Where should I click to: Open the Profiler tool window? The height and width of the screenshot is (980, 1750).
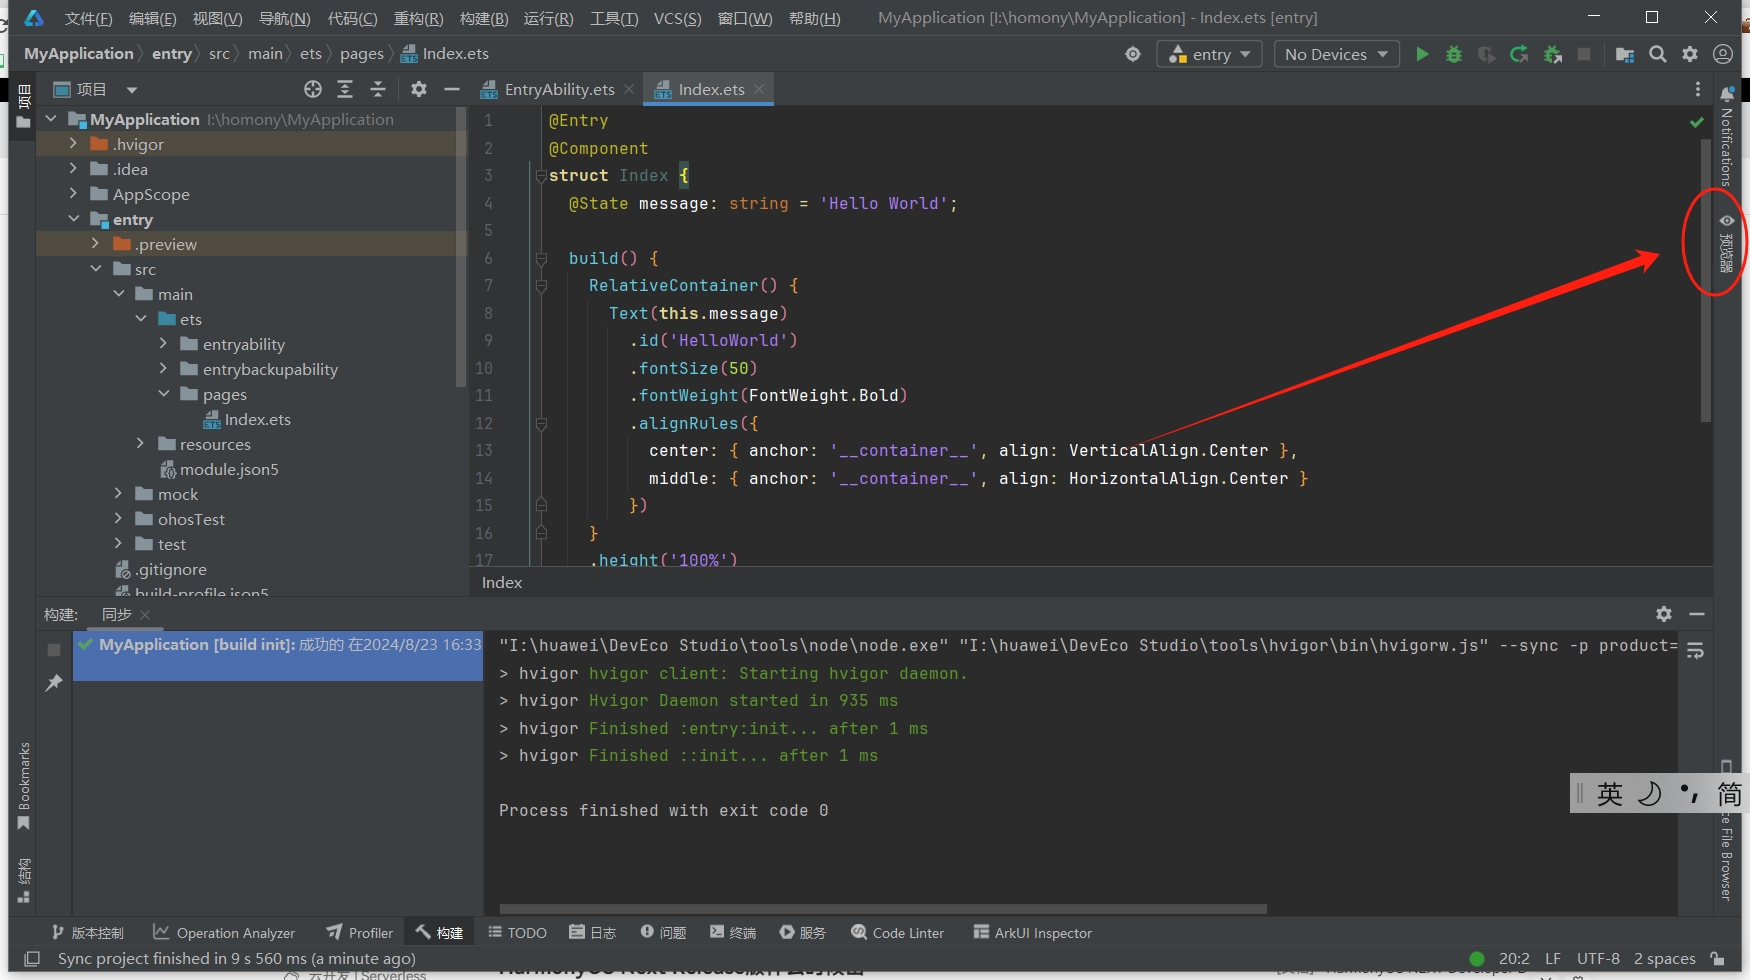pyautogui.click(x=360, y=933)
